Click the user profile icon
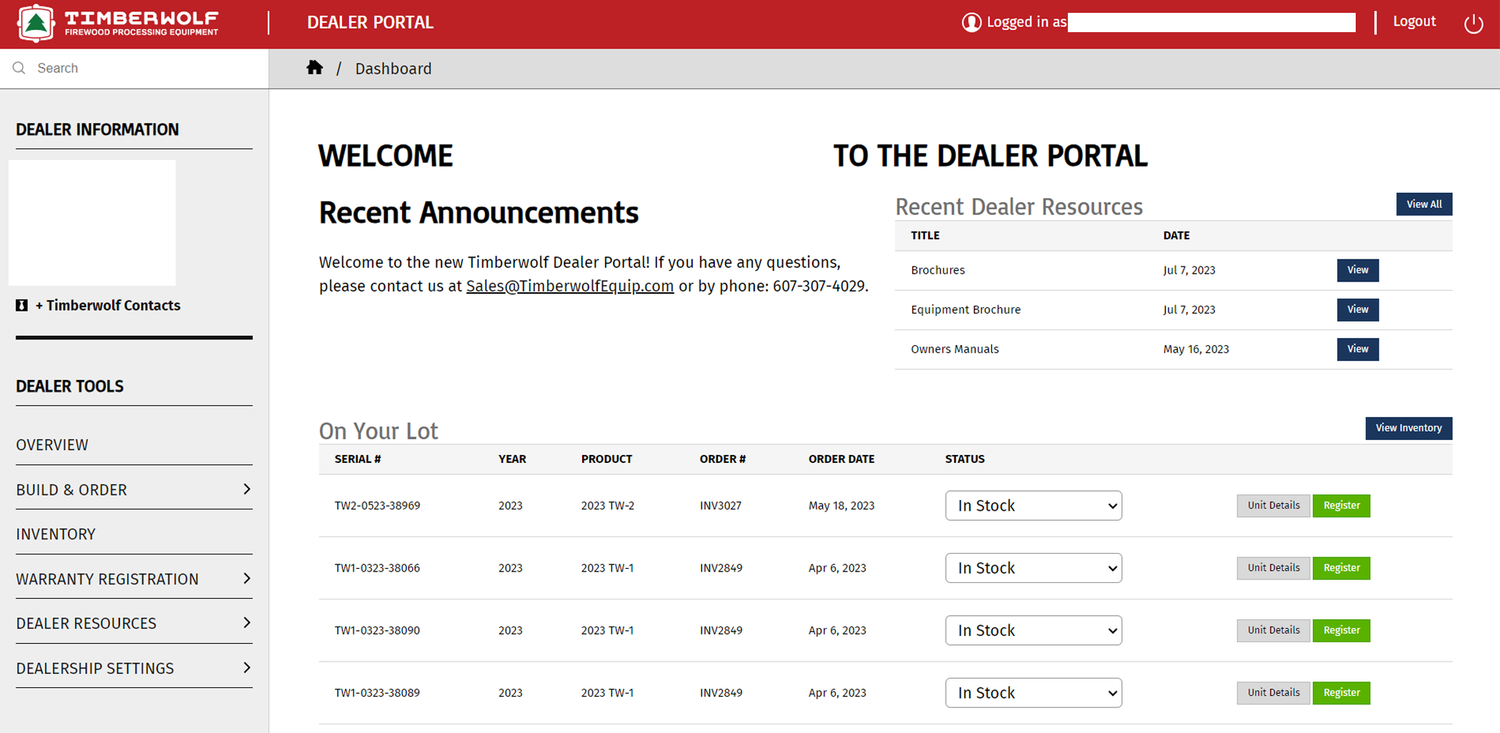 tap(971, 22)
